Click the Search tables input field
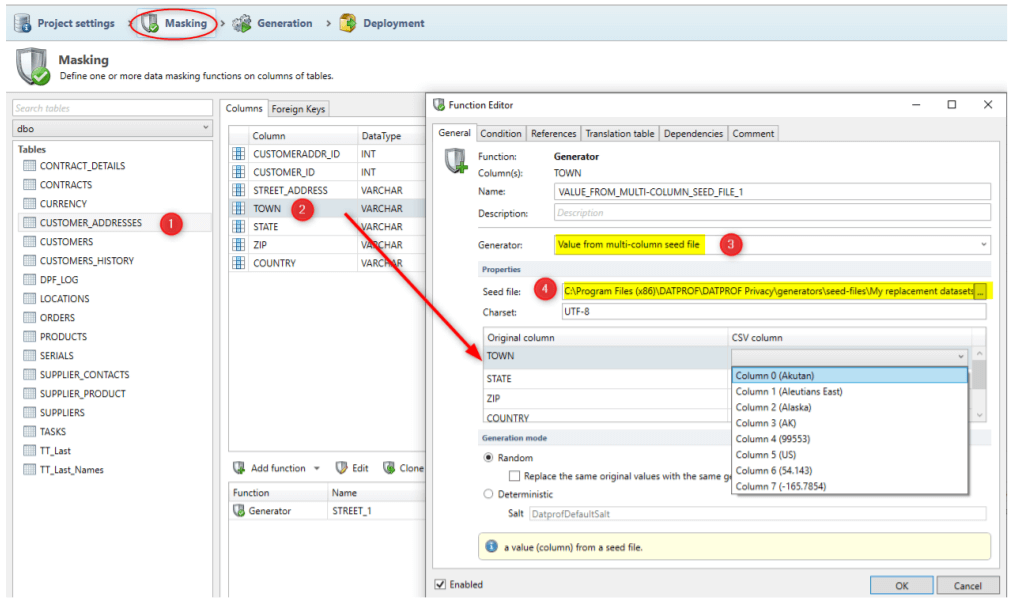Image resolution: width=1019 pixels, height=598 pixels. coord(110,107)
